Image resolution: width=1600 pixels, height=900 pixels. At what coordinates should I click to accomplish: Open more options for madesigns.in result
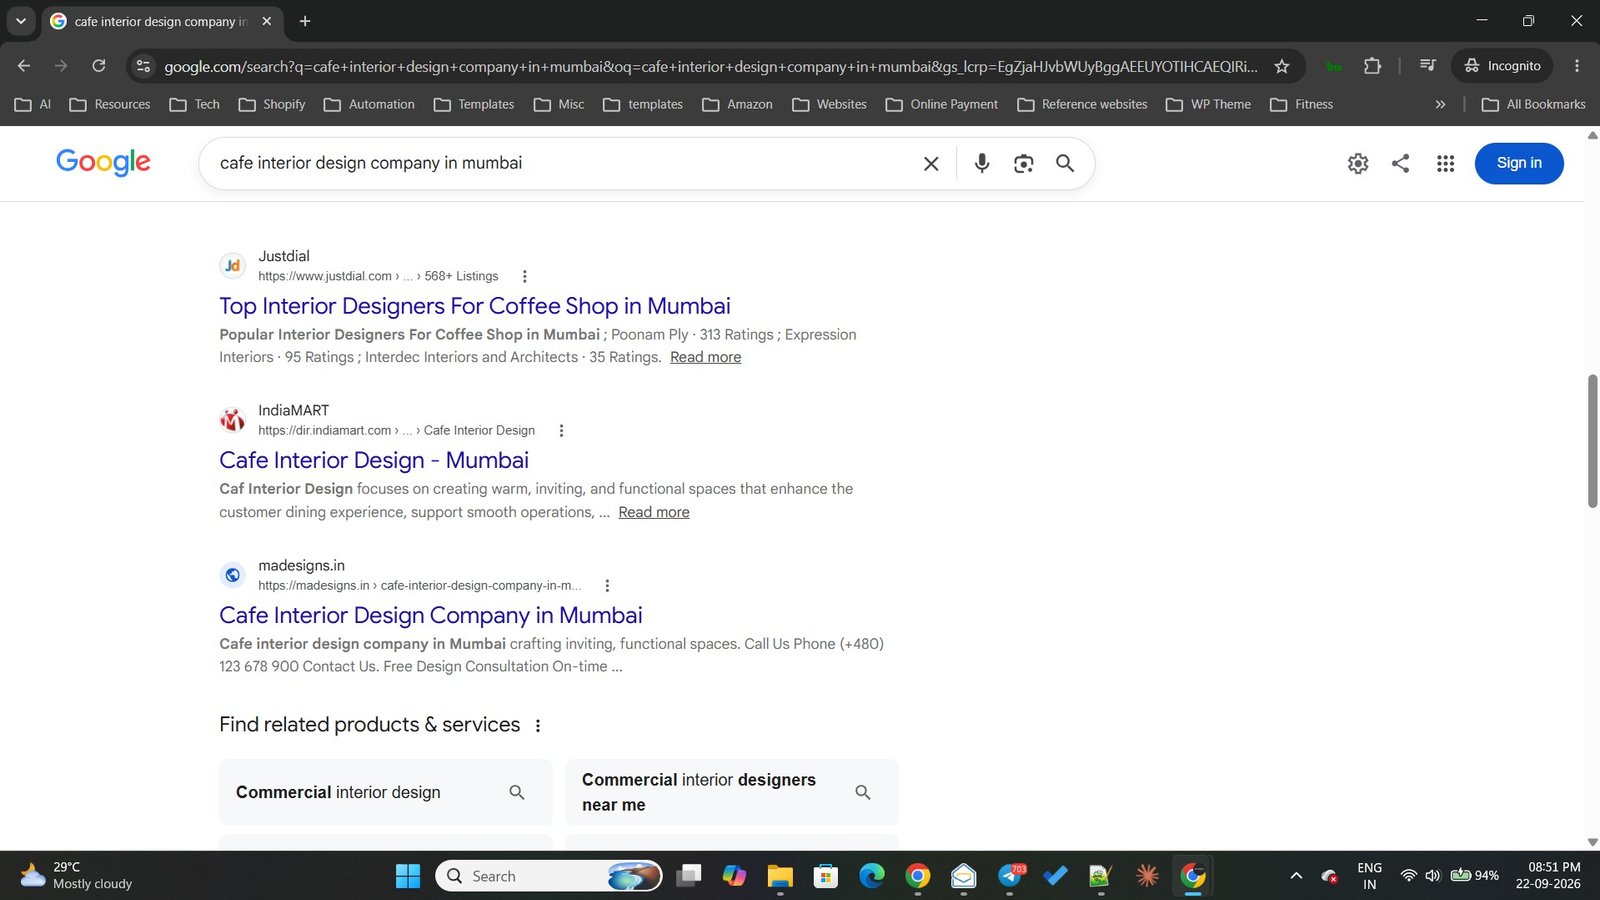(x=607, y=585)
